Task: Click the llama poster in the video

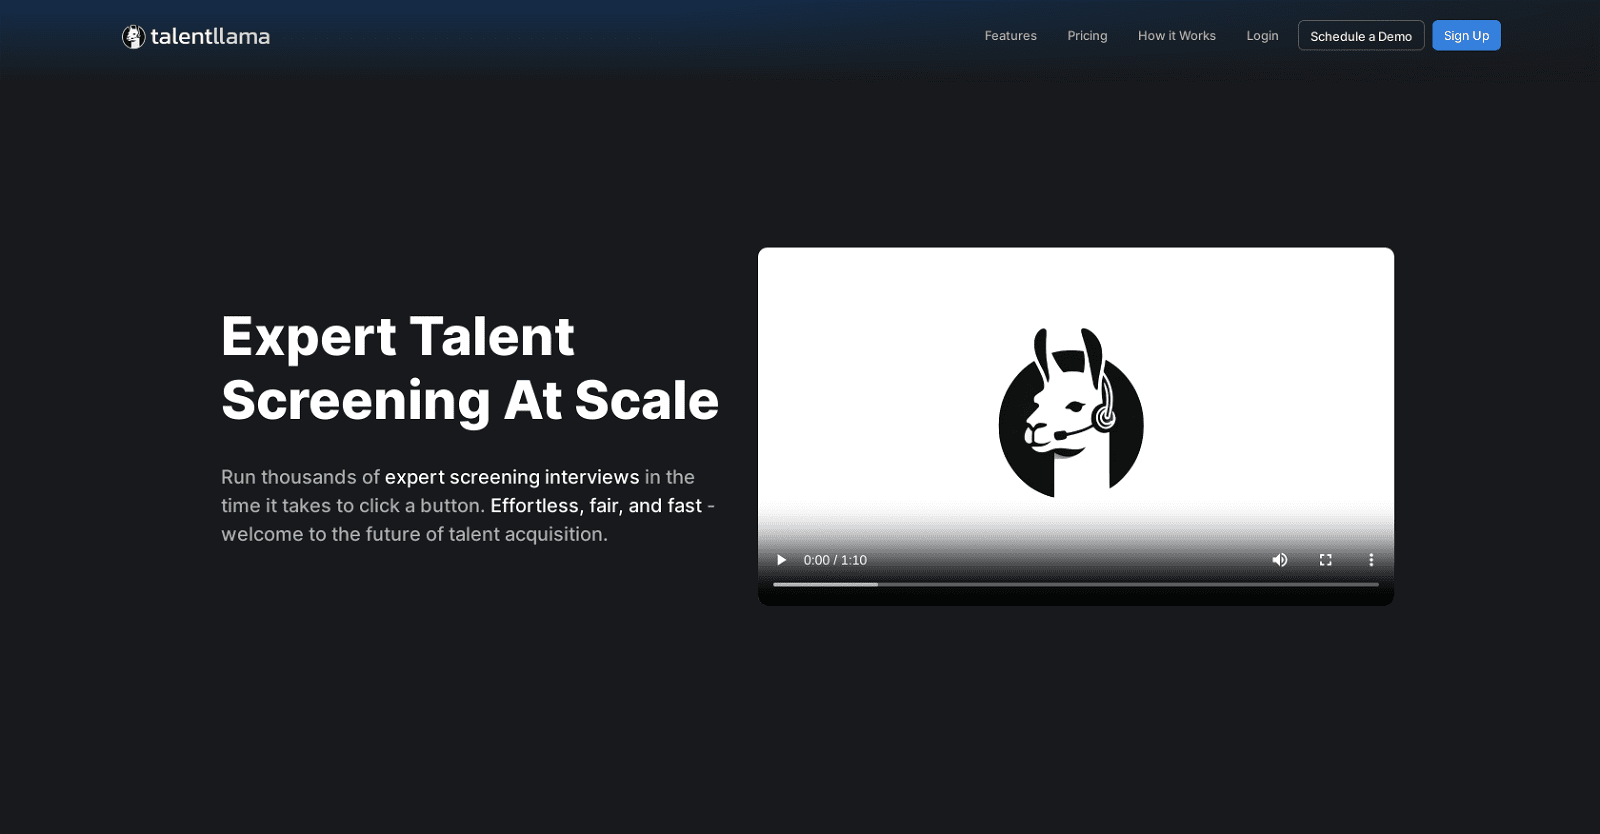Action: [x=1071, y=412]
